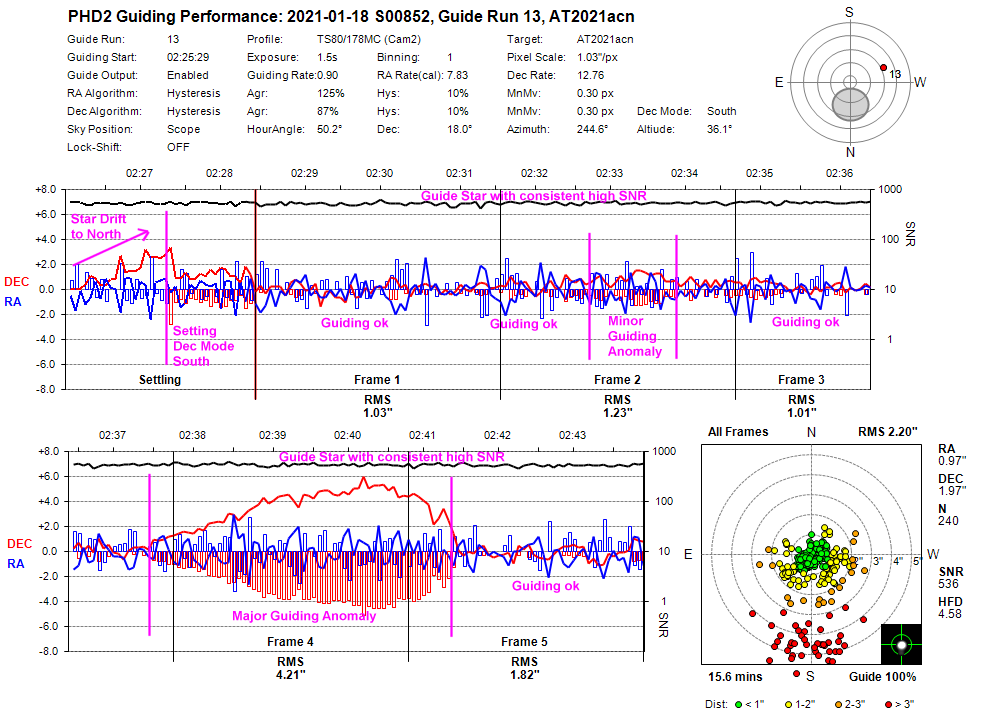Click the Major Guiding Anomaly annotation

pyautogui.click(x=304, y=616)
